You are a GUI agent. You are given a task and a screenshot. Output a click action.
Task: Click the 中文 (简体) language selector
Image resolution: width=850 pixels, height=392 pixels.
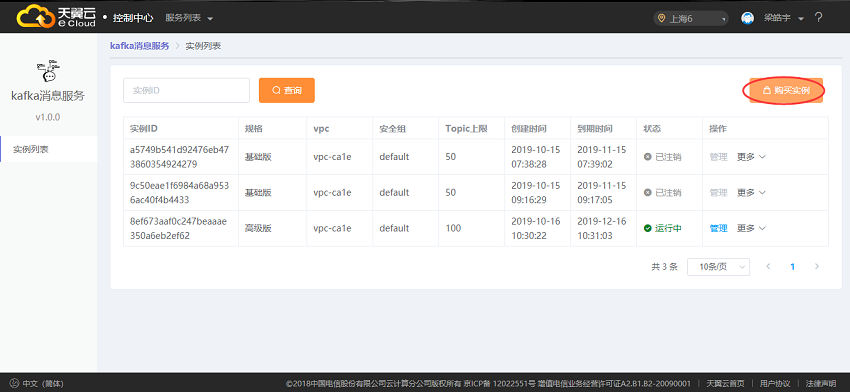[37, 383]
